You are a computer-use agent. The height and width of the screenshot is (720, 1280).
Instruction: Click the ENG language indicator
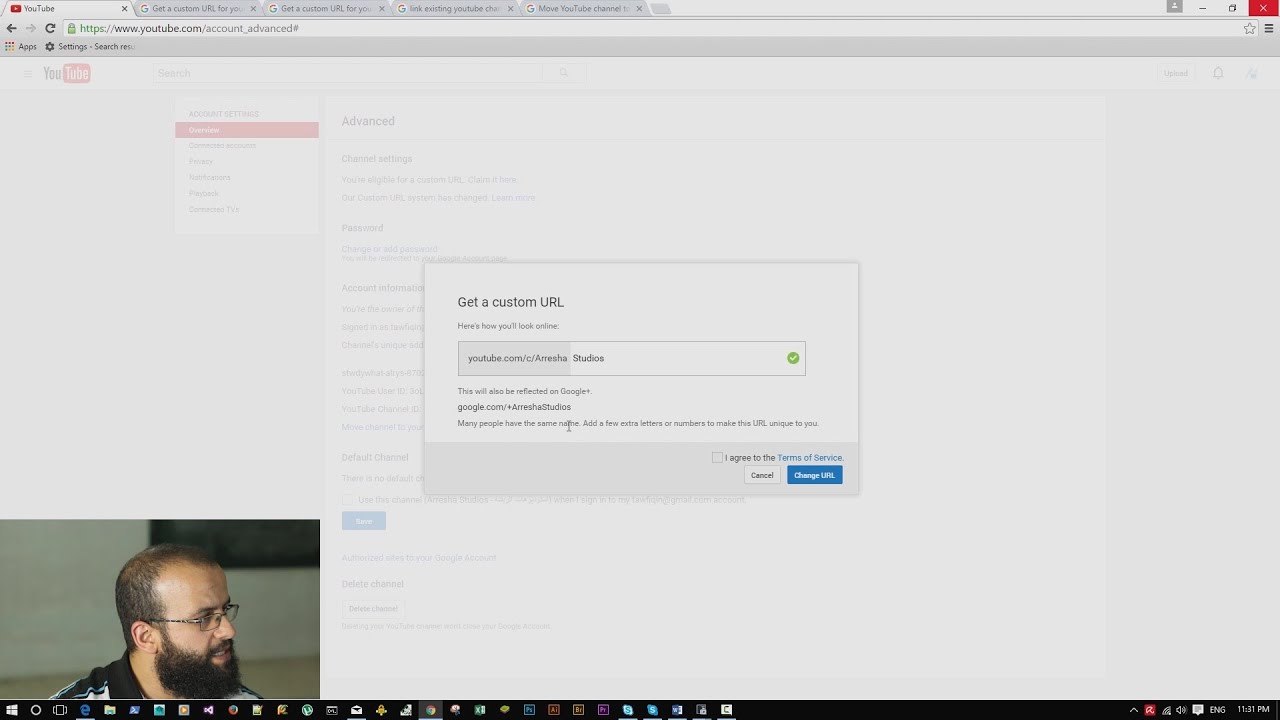[1218, 710]
